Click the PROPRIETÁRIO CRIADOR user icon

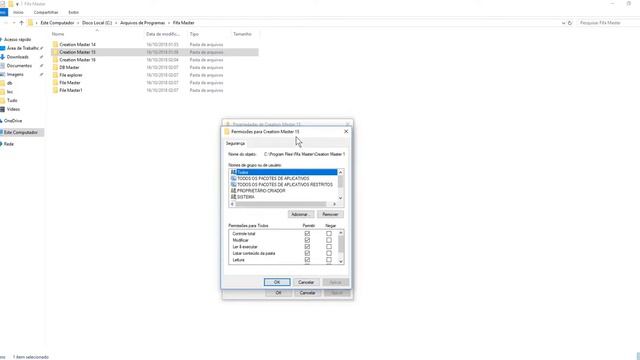click(233, 191)
